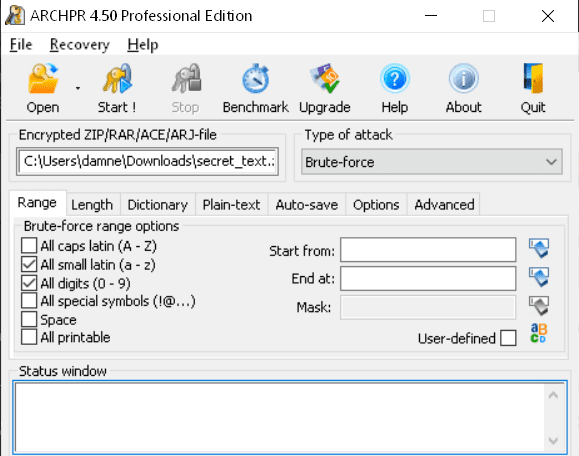Close the ARCHPR window
The width and height of the screenshot is (579, 456).
[548, 16]
